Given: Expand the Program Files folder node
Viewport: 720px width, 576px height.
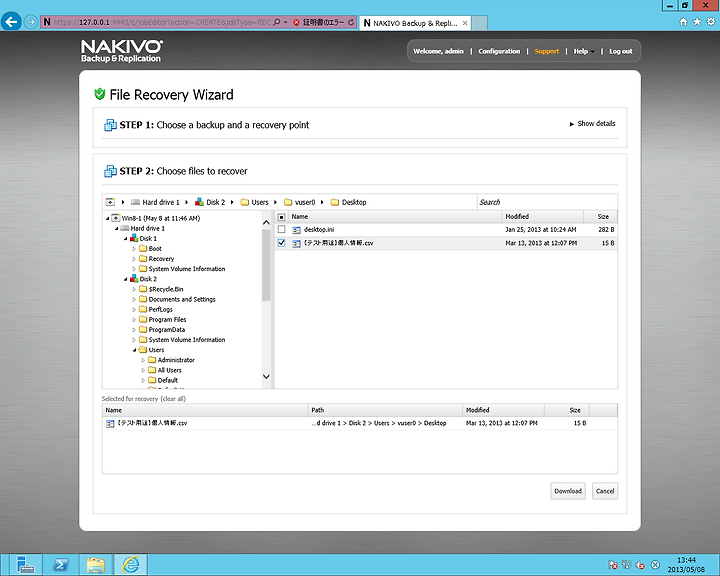Looking at the screenshot, I should click(134, 319).
